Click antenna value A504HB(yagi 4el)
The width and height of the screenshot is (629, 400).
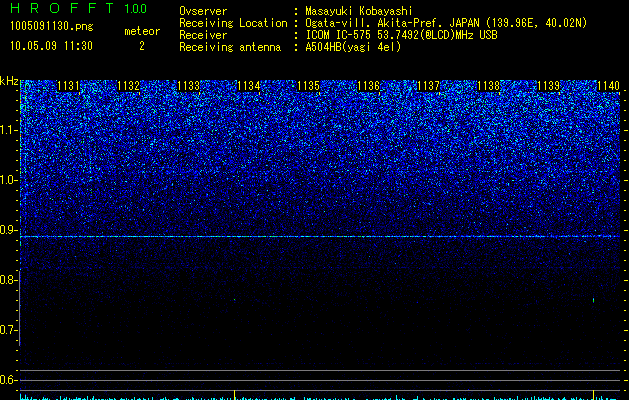353,47
